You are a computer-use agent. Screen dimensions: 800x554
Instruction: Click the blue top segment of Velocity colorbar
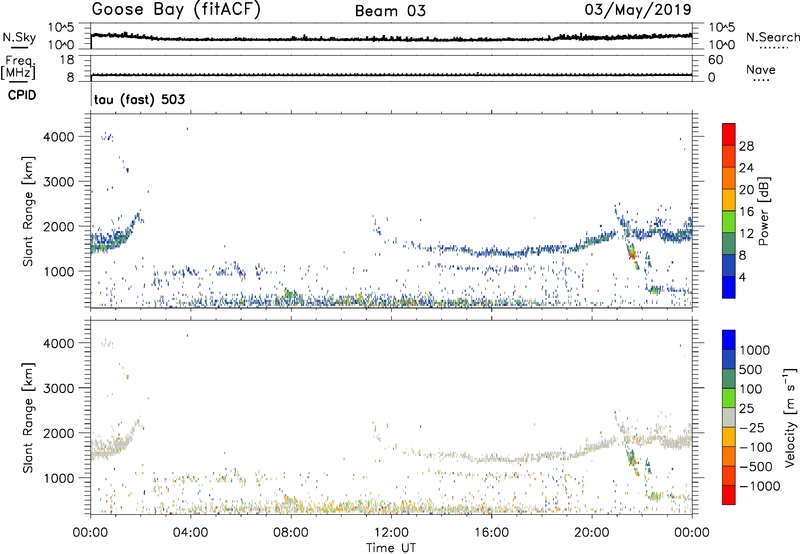point(729,340)
